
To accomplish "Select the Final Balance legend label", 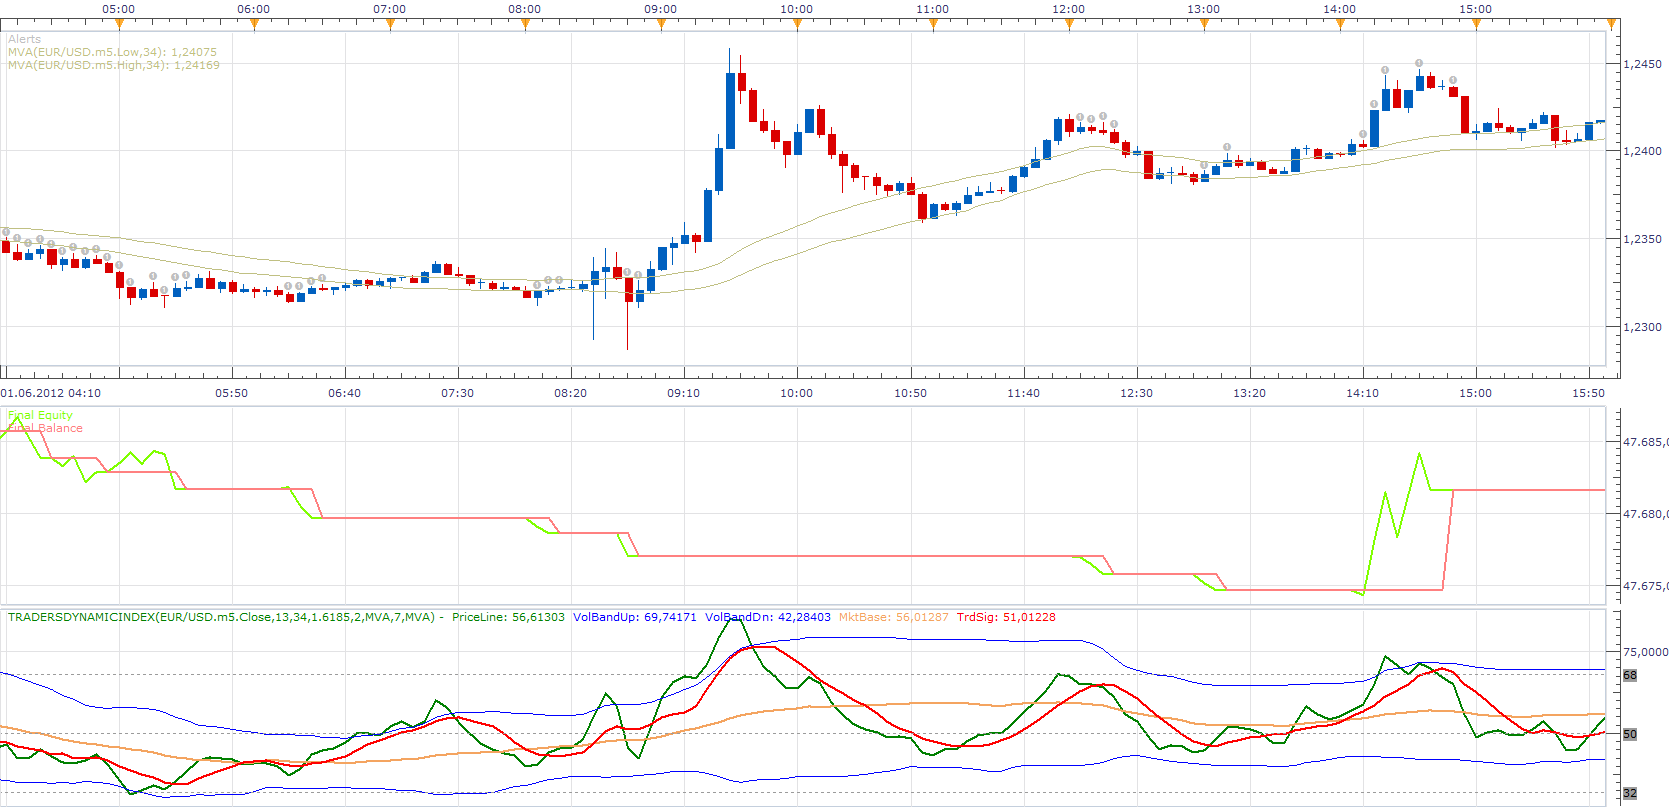I will coord(45,428).
